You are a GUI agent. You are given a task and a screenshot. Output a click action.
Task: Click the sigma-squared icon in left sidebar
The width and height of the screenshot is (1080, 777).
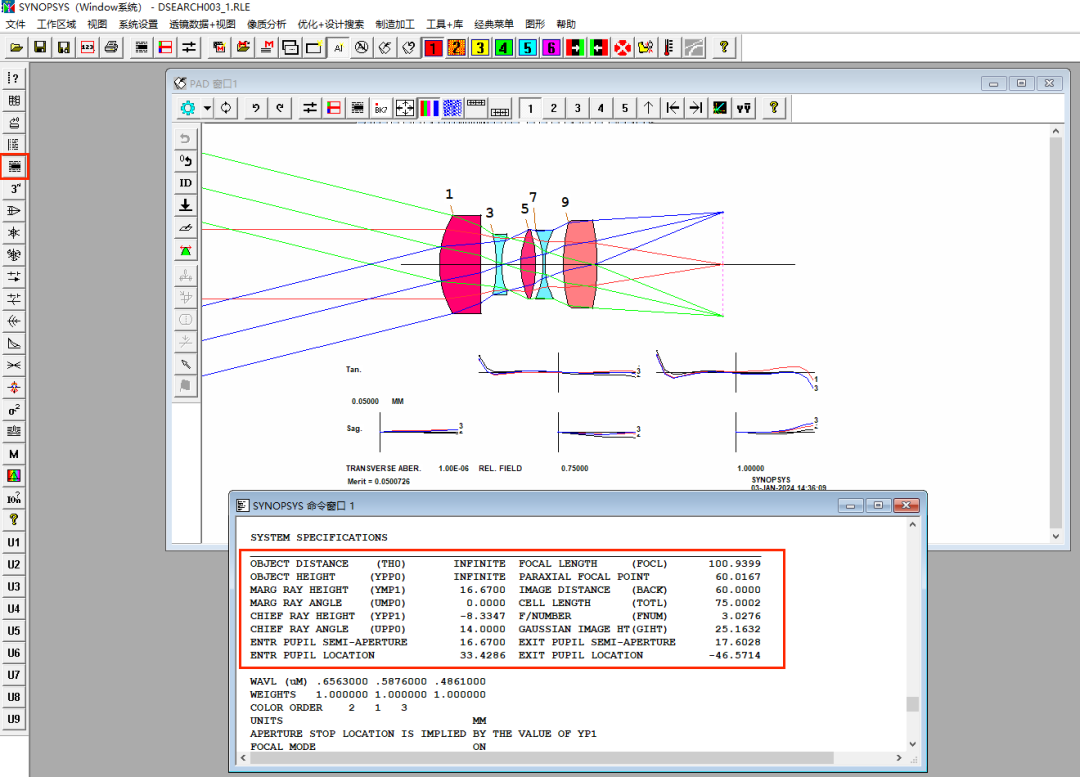click(x=14, y=410)
